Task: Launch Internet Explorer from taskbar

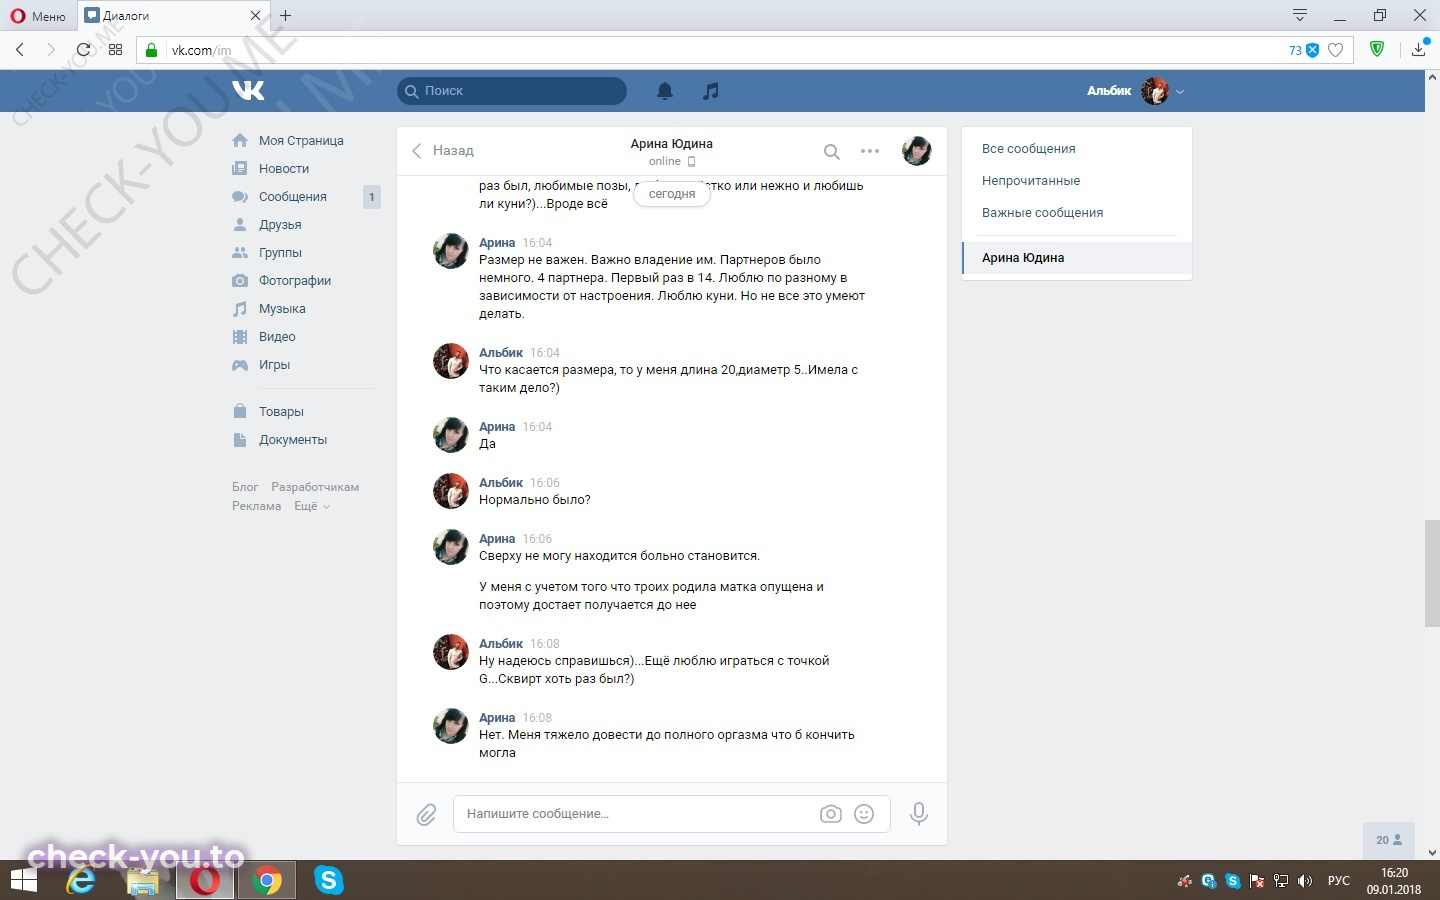Action: 81,881
